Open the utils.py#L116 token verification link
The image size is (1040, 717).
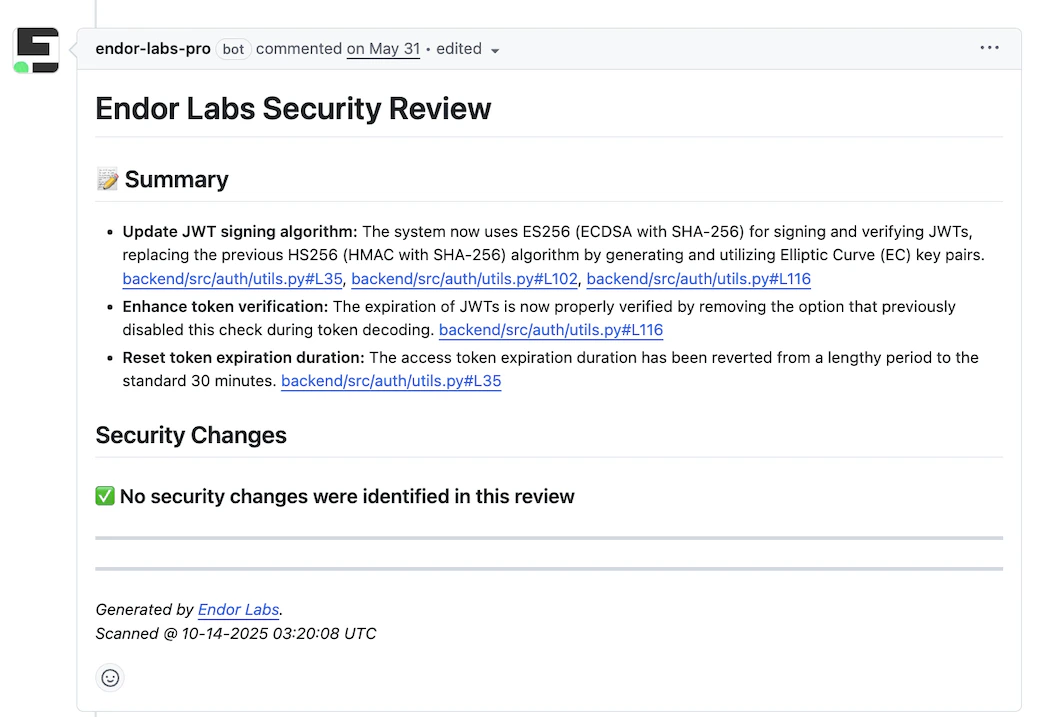tap(550, 330)
